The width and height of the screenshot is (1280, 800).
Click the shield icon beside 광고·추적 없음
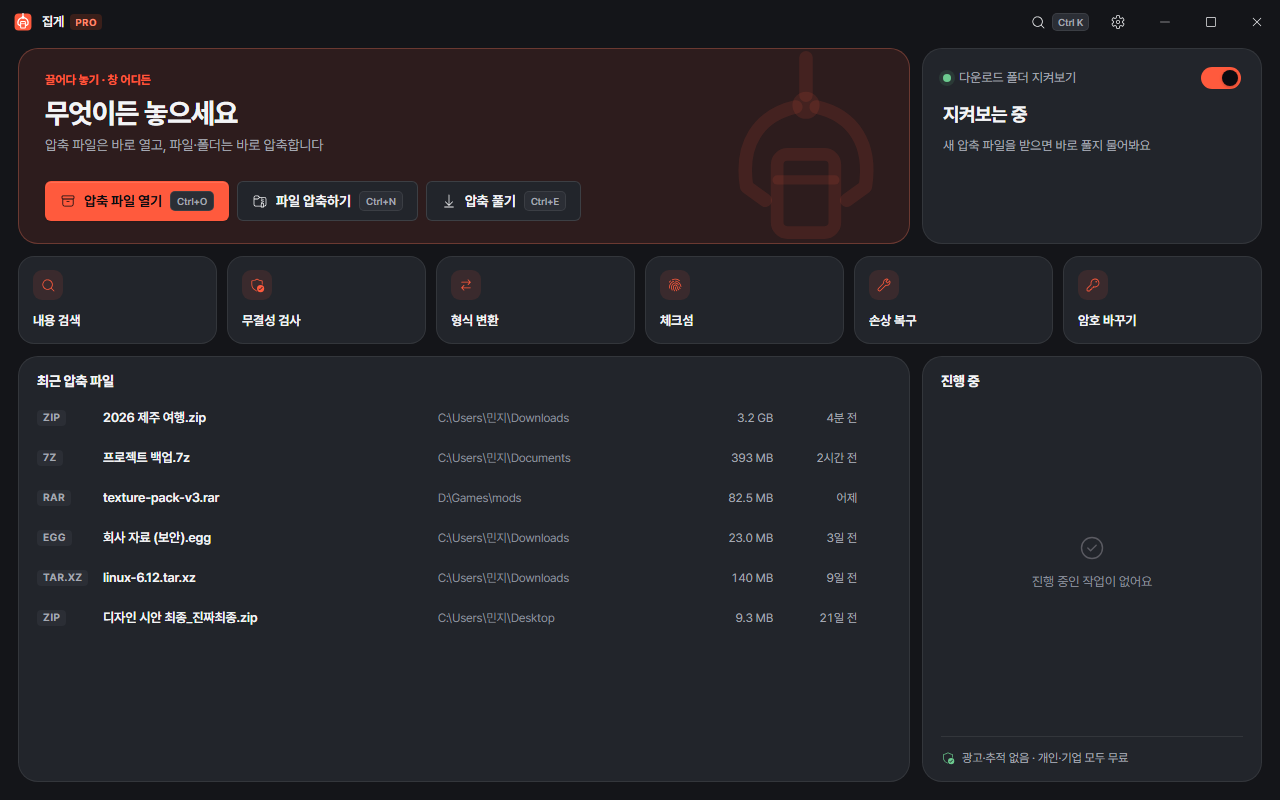(x=949, y=758)
